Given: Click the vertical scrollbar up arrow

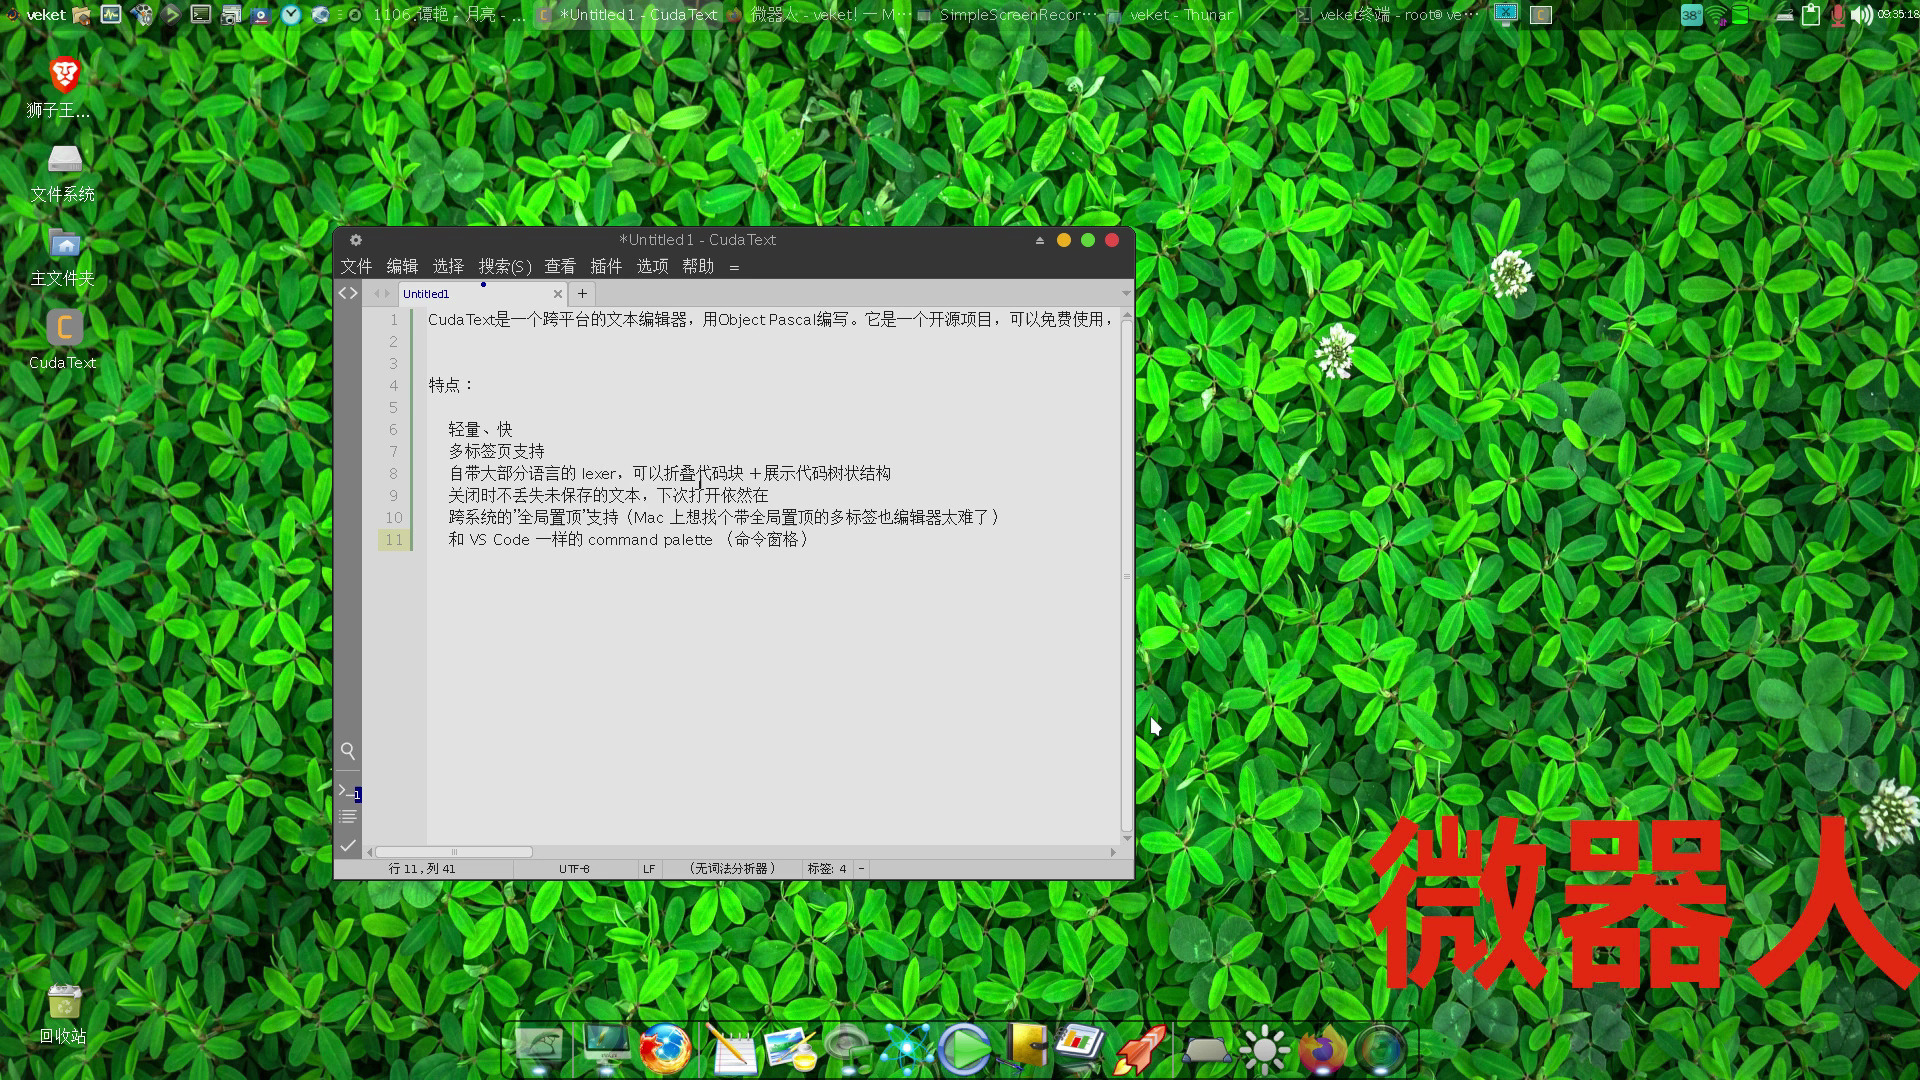Looking at the screenshot, I should [1127, 315].
